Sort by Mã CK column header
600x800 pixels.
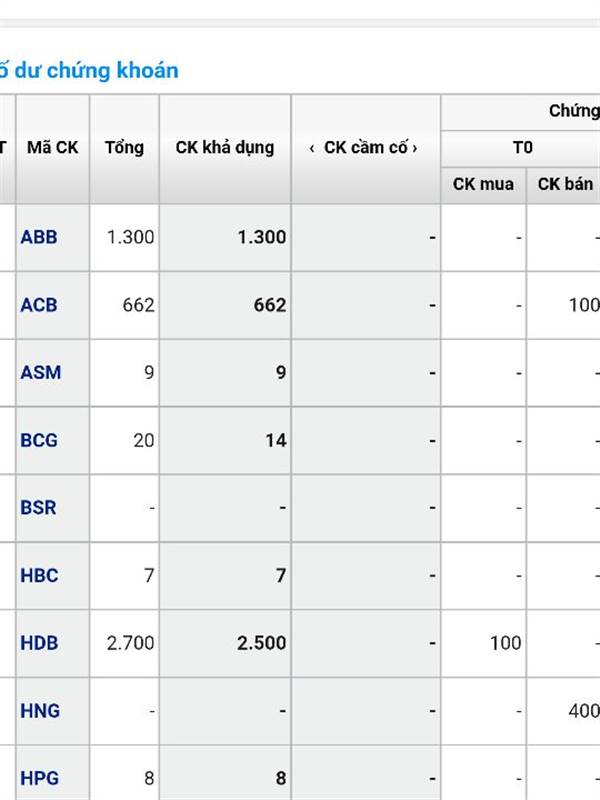pos(53,148)
